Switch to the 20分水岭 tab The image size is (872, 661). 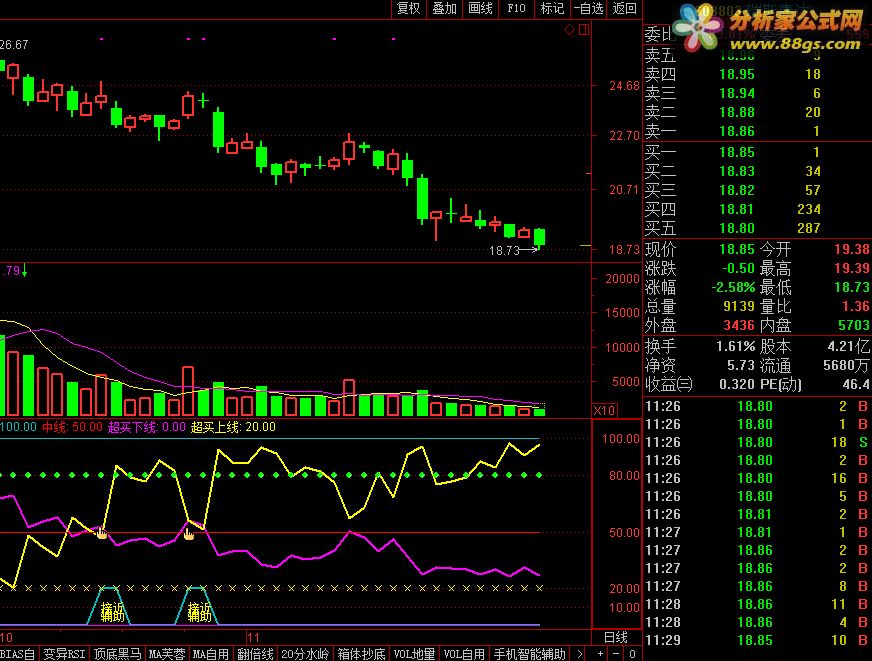[305, 654]
